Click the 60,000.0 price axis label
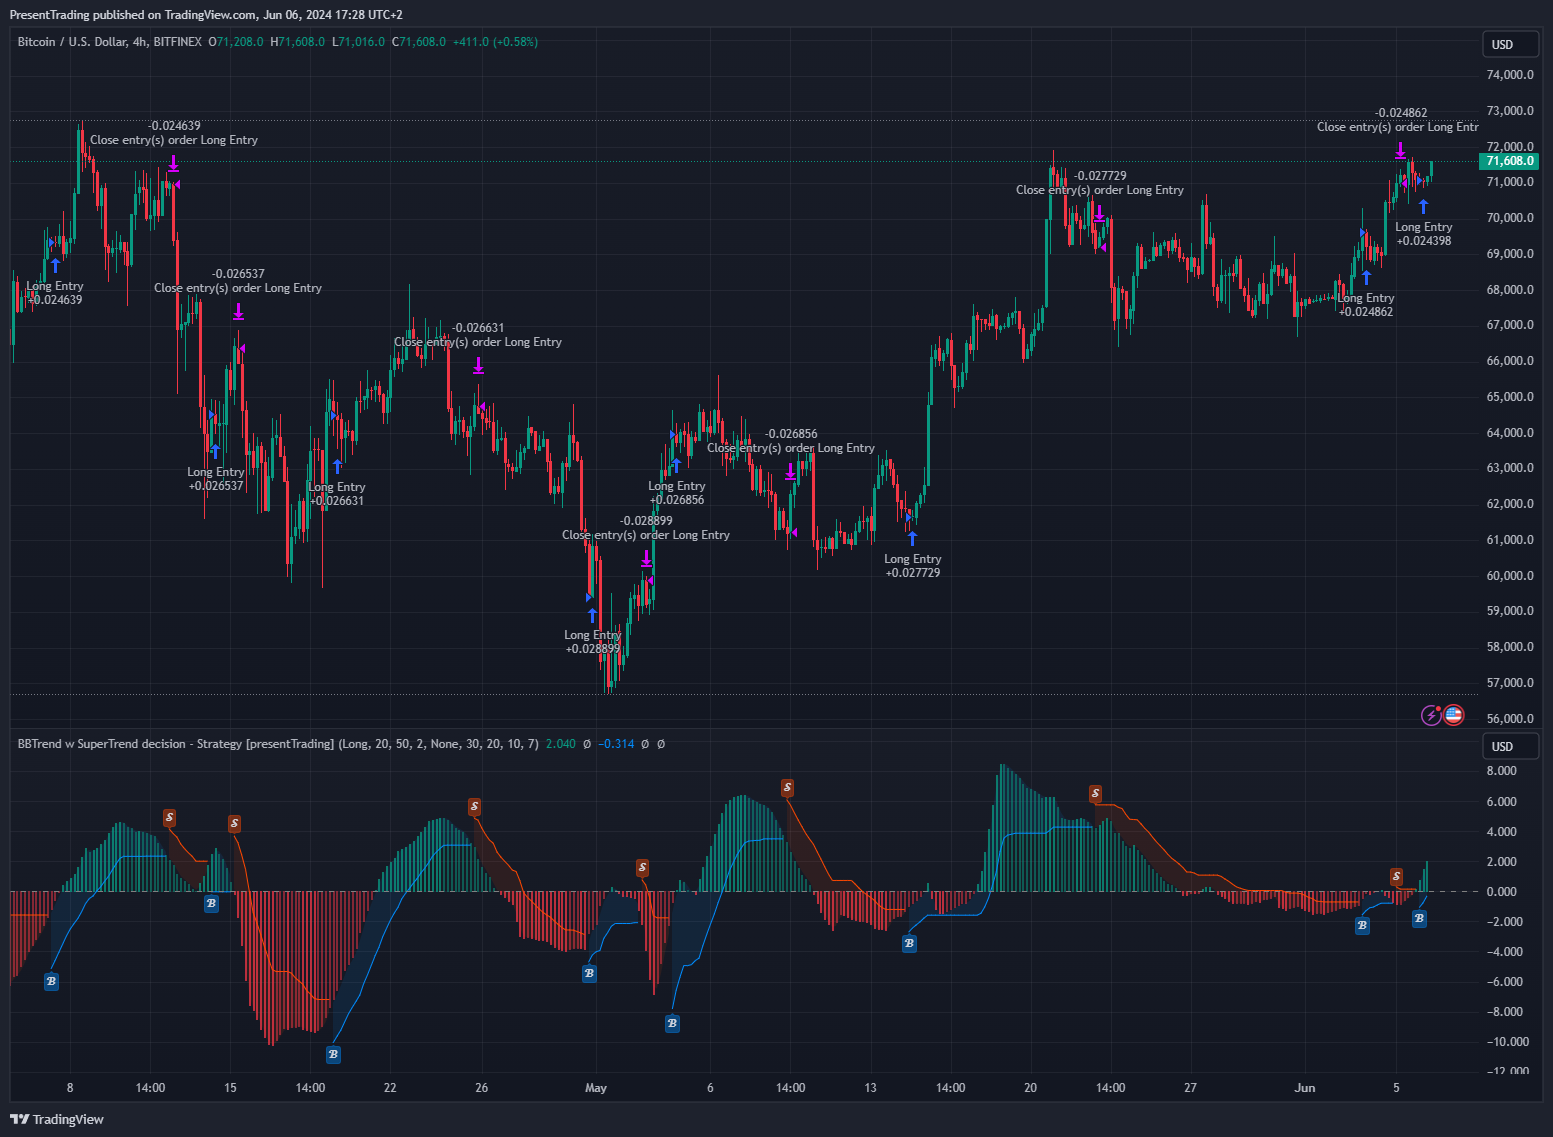This screenshot has height=1137, width=1553. pyautogui.click(x=1510, y=576)
